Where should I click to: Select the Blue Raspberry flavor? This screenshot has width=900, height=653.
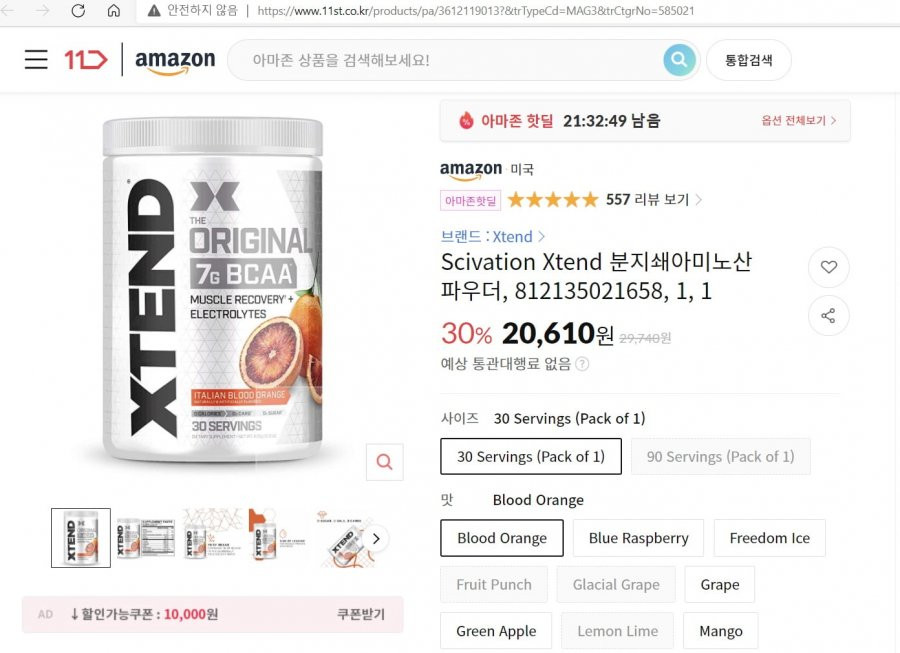point(638,538)
